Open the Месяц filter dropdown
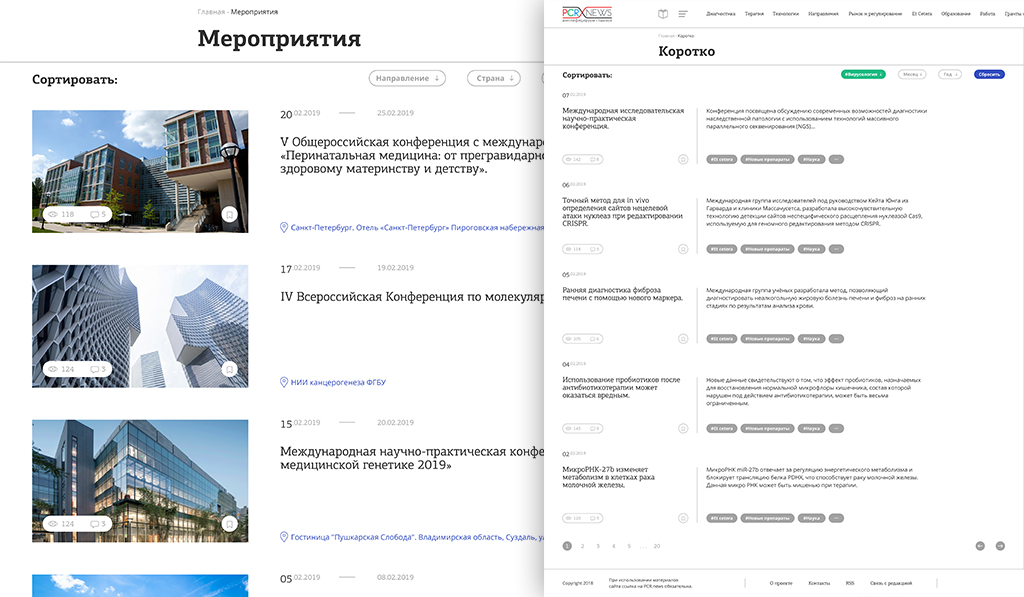Image resolution: width=1024 pixels, height=597 pixels. click(x=912, y=74)
